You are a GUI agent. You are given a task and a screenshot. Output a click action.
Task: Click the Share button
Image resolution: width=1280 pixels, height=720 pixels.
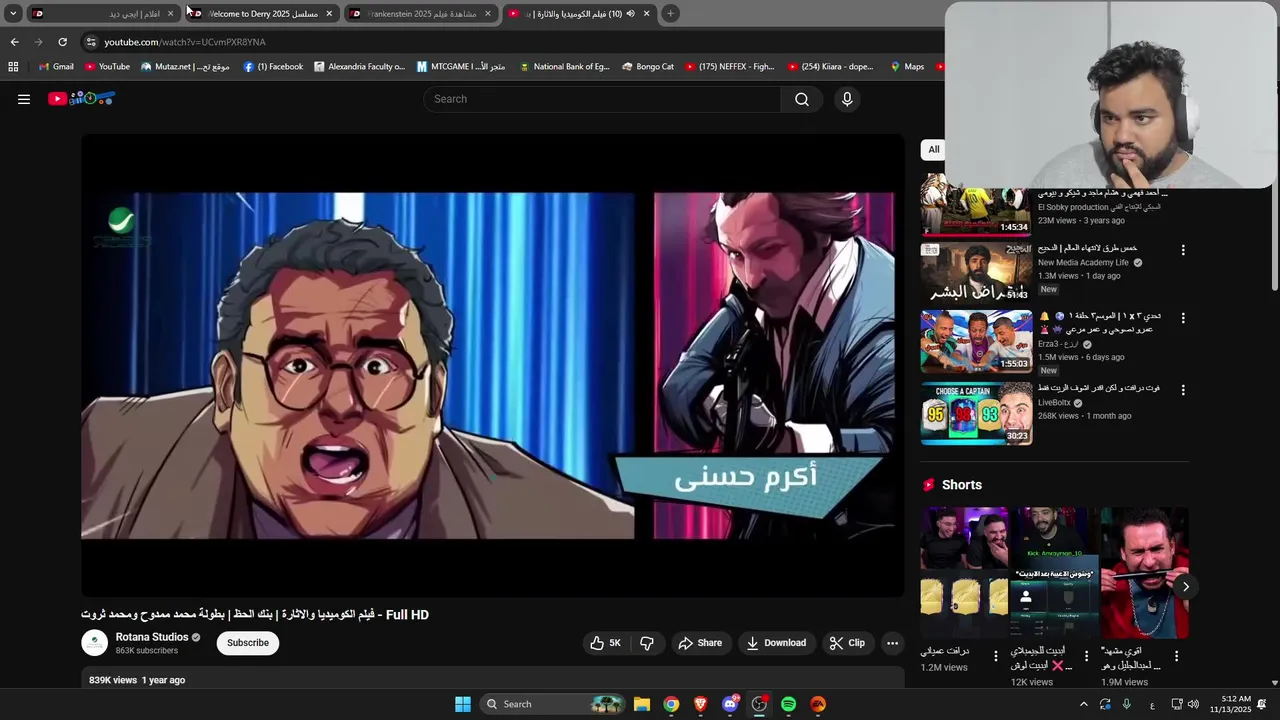700,643
